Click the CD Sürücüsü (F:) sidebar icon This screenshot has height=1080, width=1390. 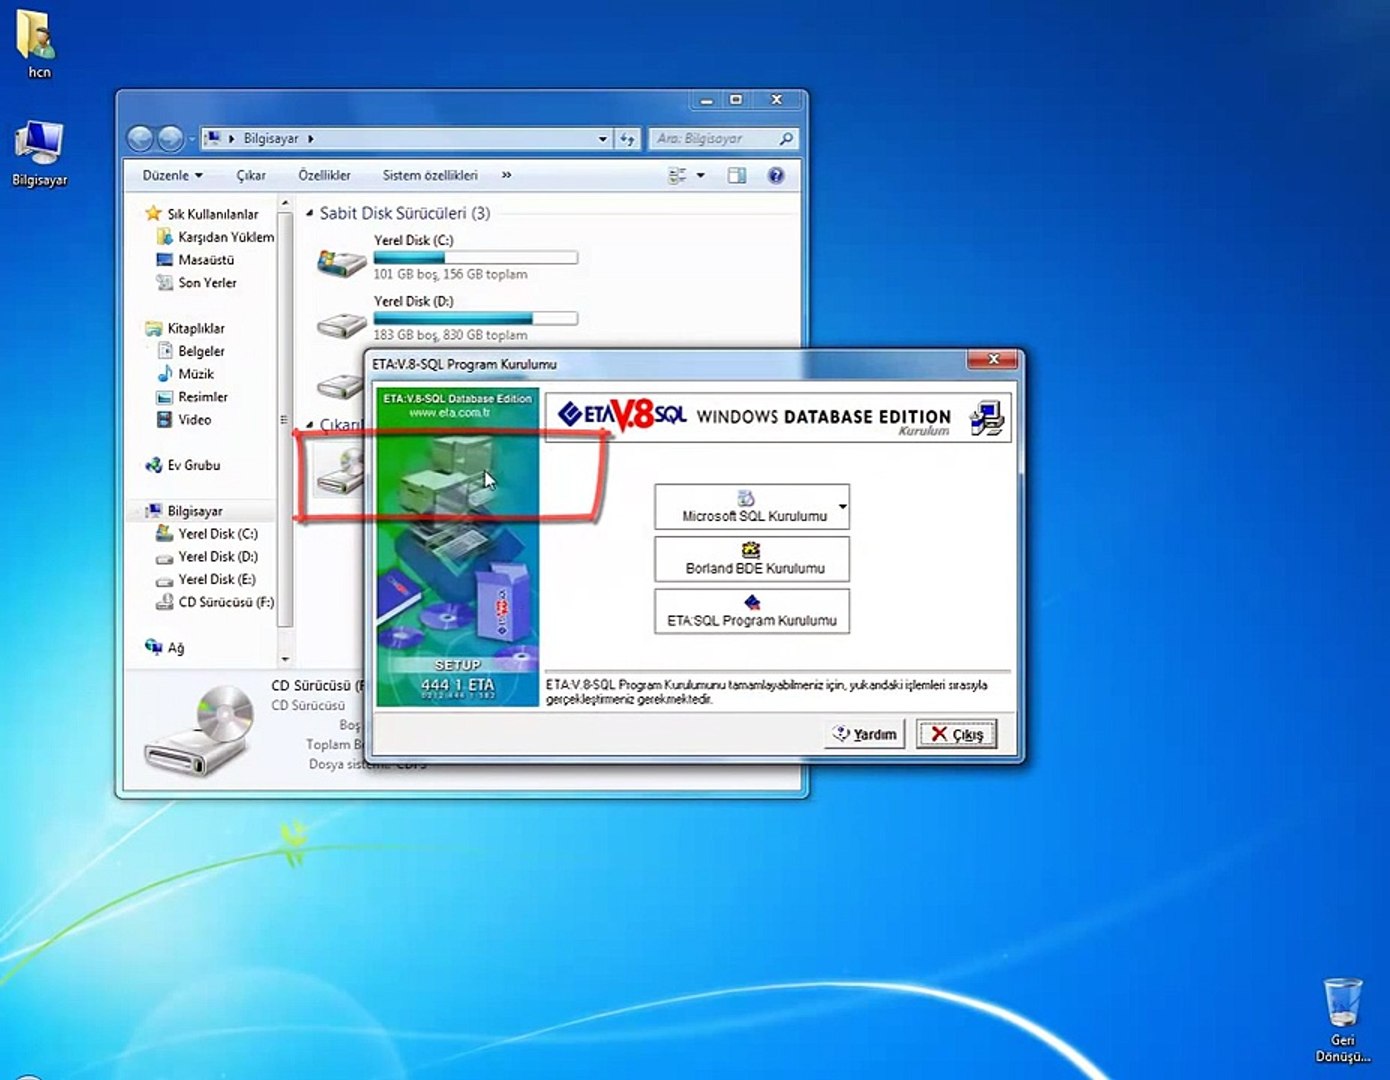[165, 602]
